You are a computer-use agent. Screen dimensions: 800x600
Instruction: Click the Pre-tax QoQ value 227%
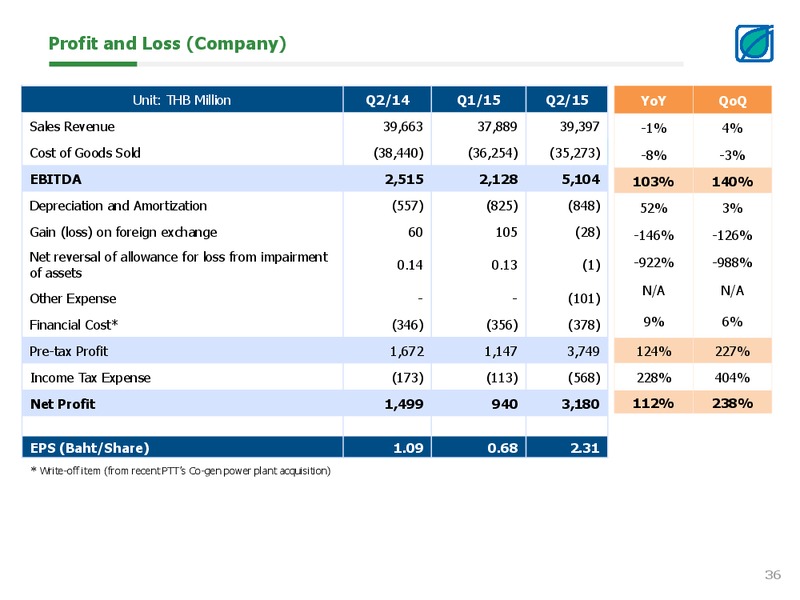(x=732, y=352)
